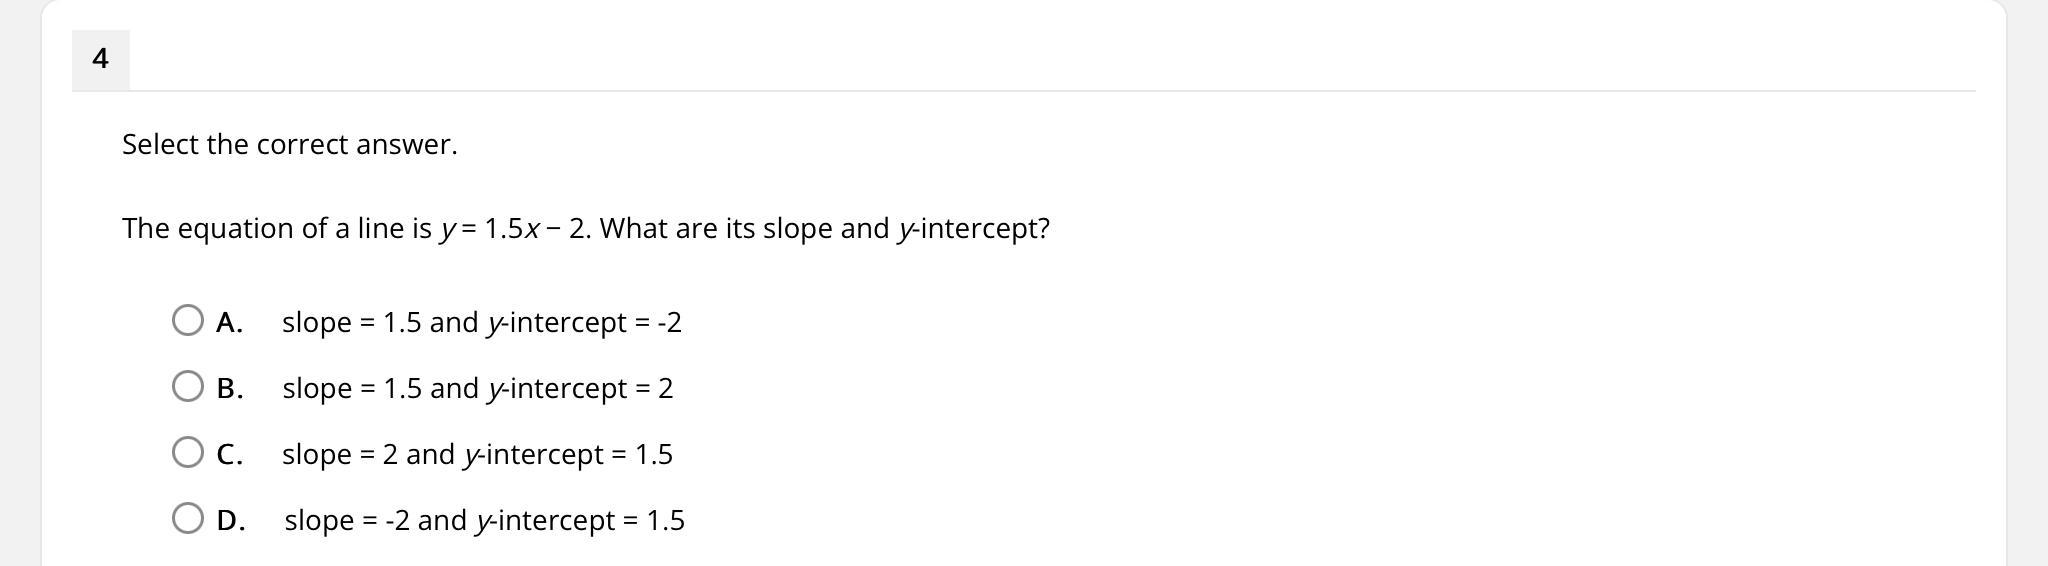The image size is (2048, 566).
Task: Click the bold letter label C.
Action: coord(229,455)
